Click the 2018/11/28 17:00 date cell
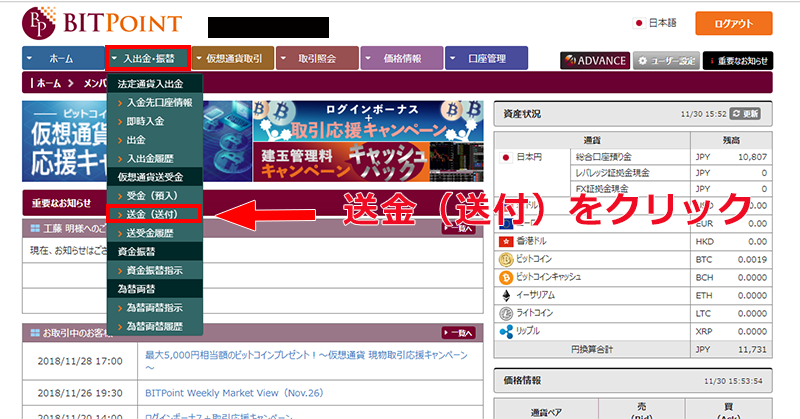The height and width of the screenshot is (419, 800). [x=80, y=361]
